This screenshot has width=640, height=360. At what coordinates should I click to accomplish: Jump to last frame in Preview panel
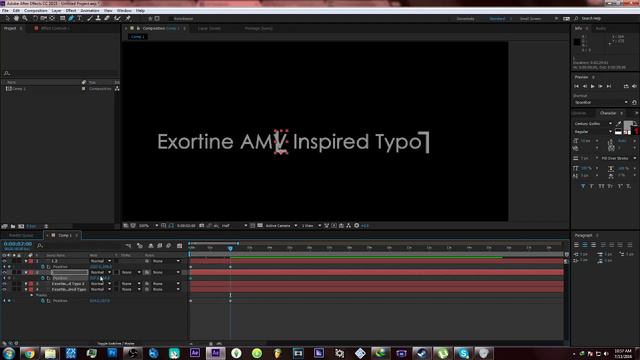point(609,86)
